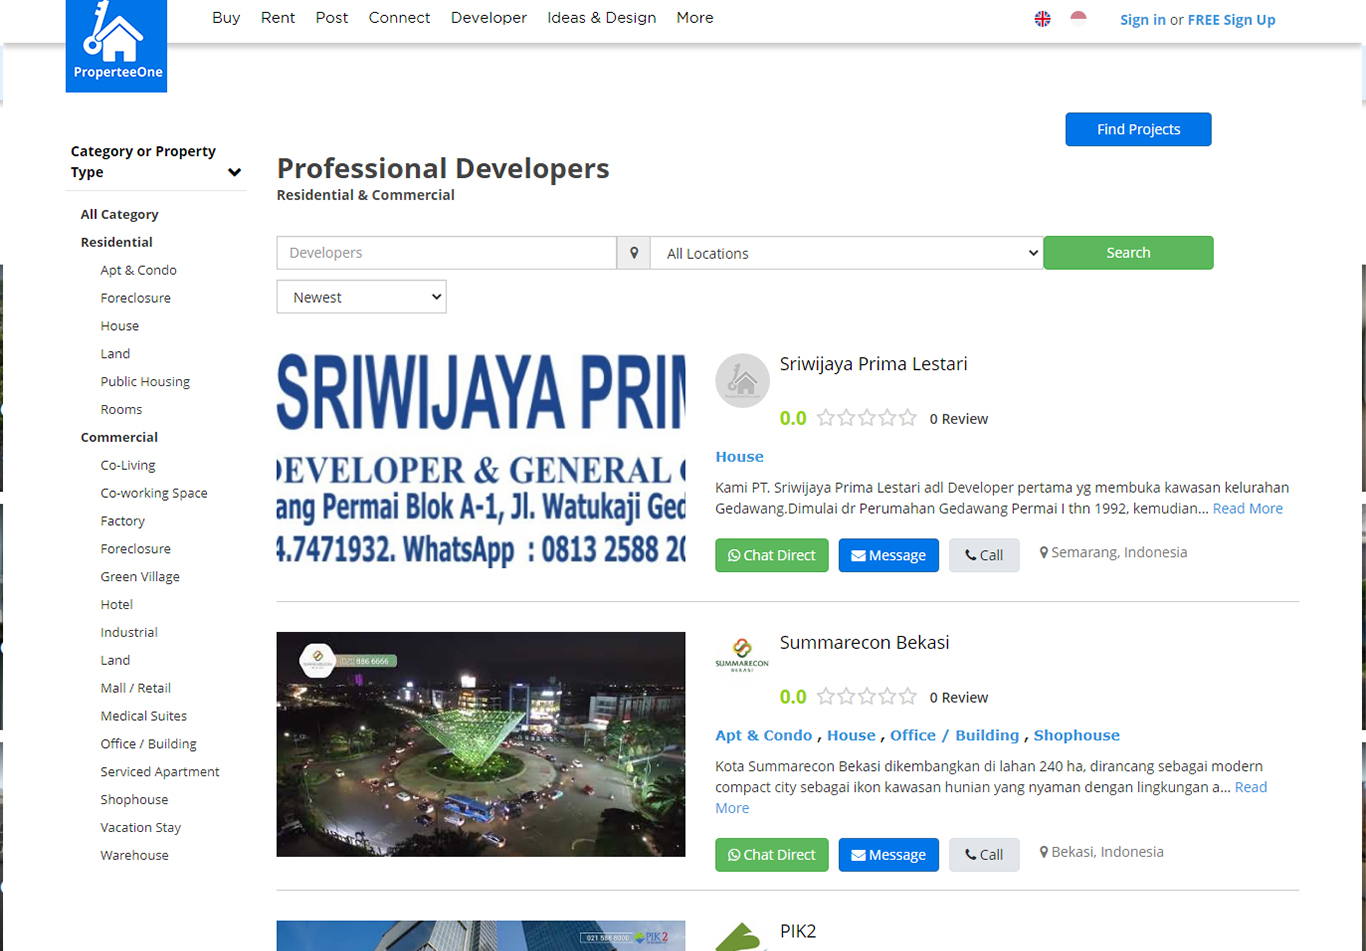Open the Newest sort dropdown
This screenshot has height=951, width=1366.
pyautogui.click(x=361, y=297)
